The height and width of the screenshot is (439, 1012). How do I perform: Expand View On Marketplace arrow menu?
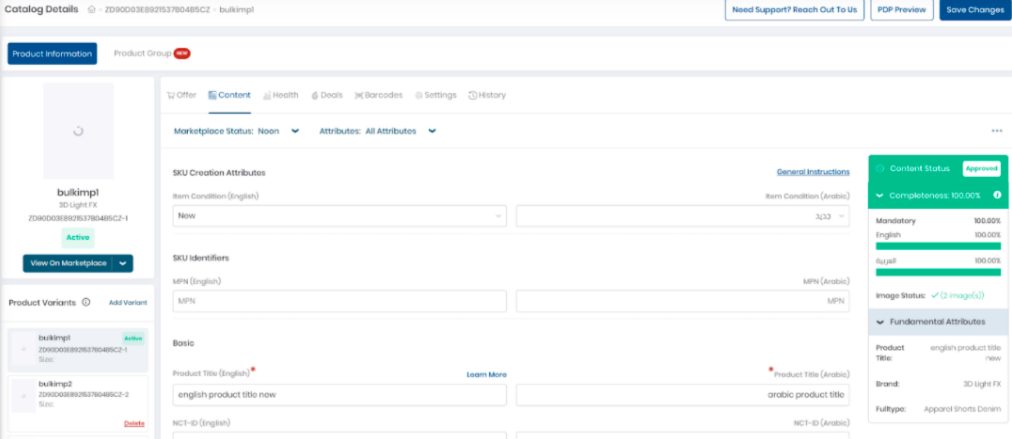coord(123,263)
